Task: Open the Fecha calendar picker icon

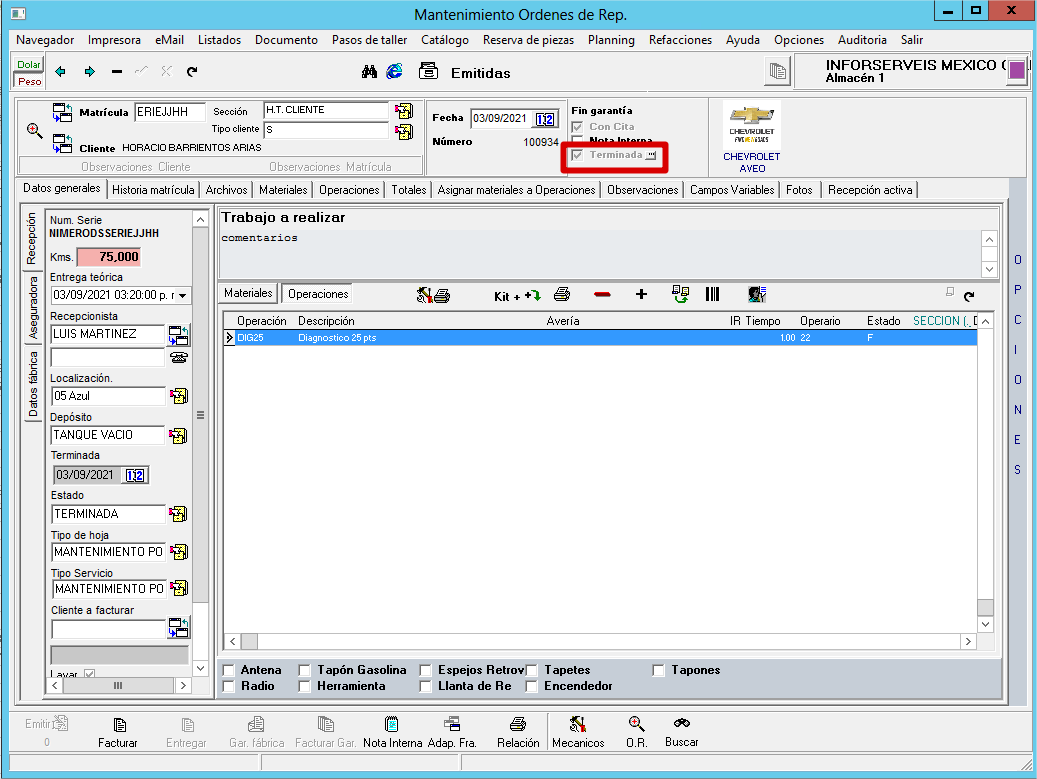Action: point(545,119)
